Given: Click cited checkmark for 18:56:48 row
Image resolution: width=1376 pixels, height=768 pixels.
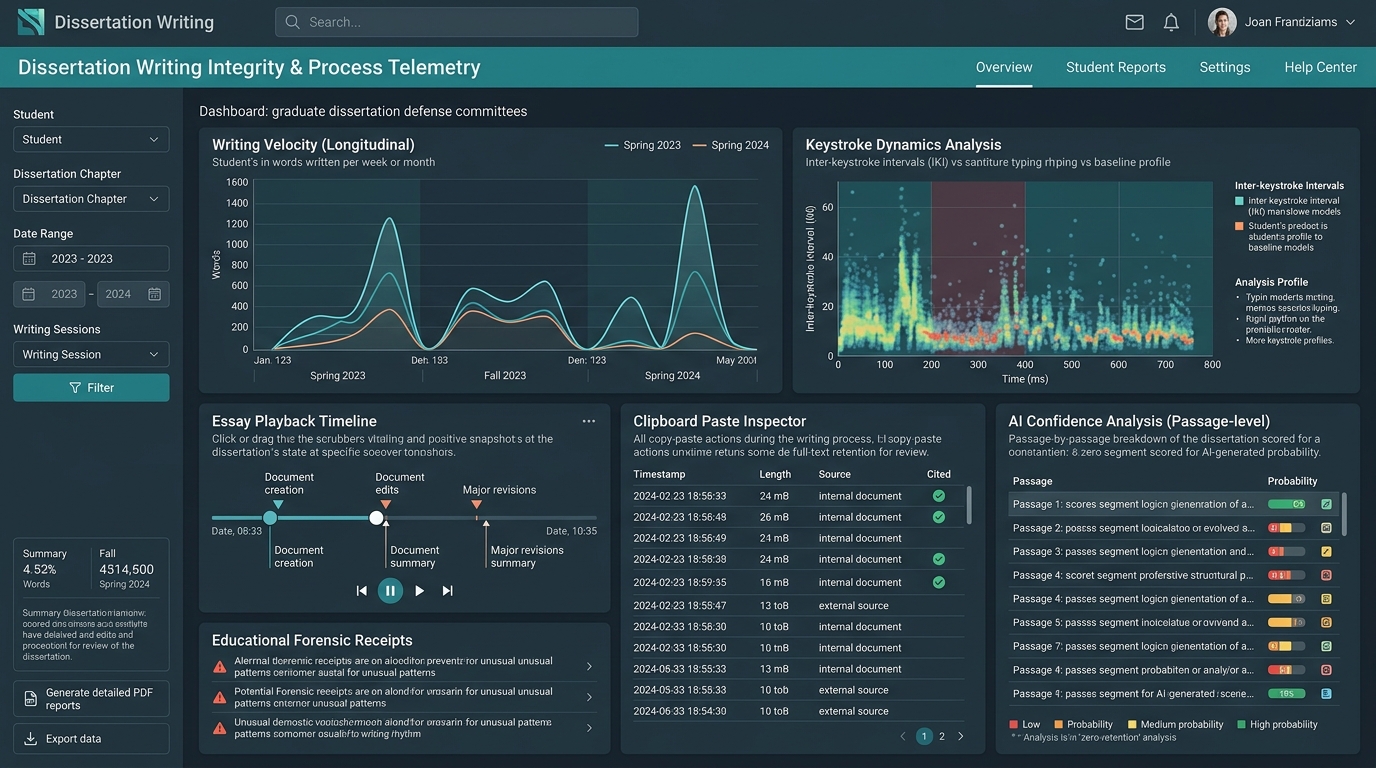Looking at the screenshot, I should 939,517.
